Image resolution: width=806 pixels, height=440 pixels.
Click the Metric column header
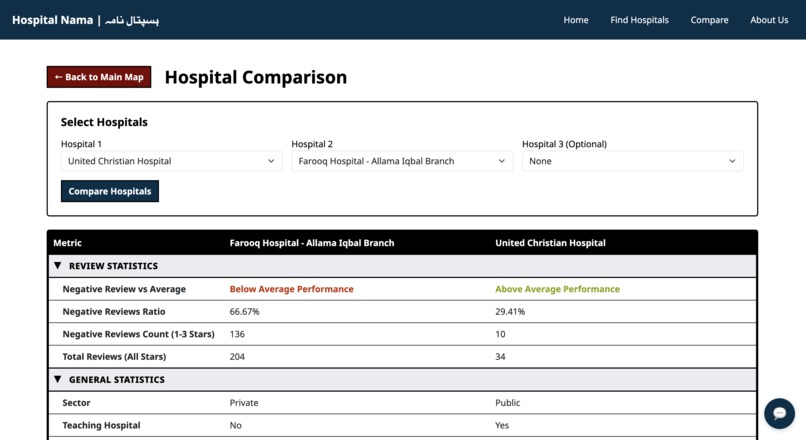[x=67, y=243]
